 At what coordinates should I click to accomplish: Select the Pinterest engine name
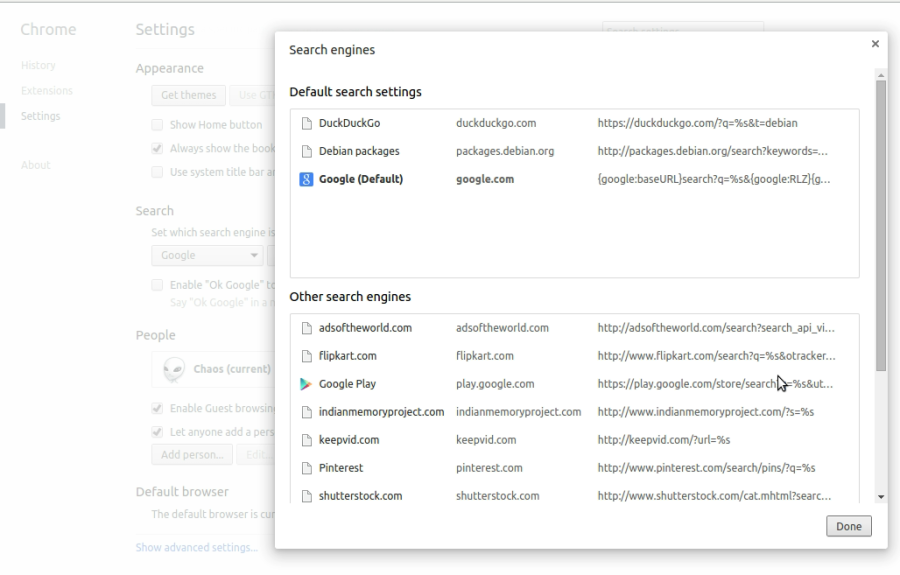[341, 468]
